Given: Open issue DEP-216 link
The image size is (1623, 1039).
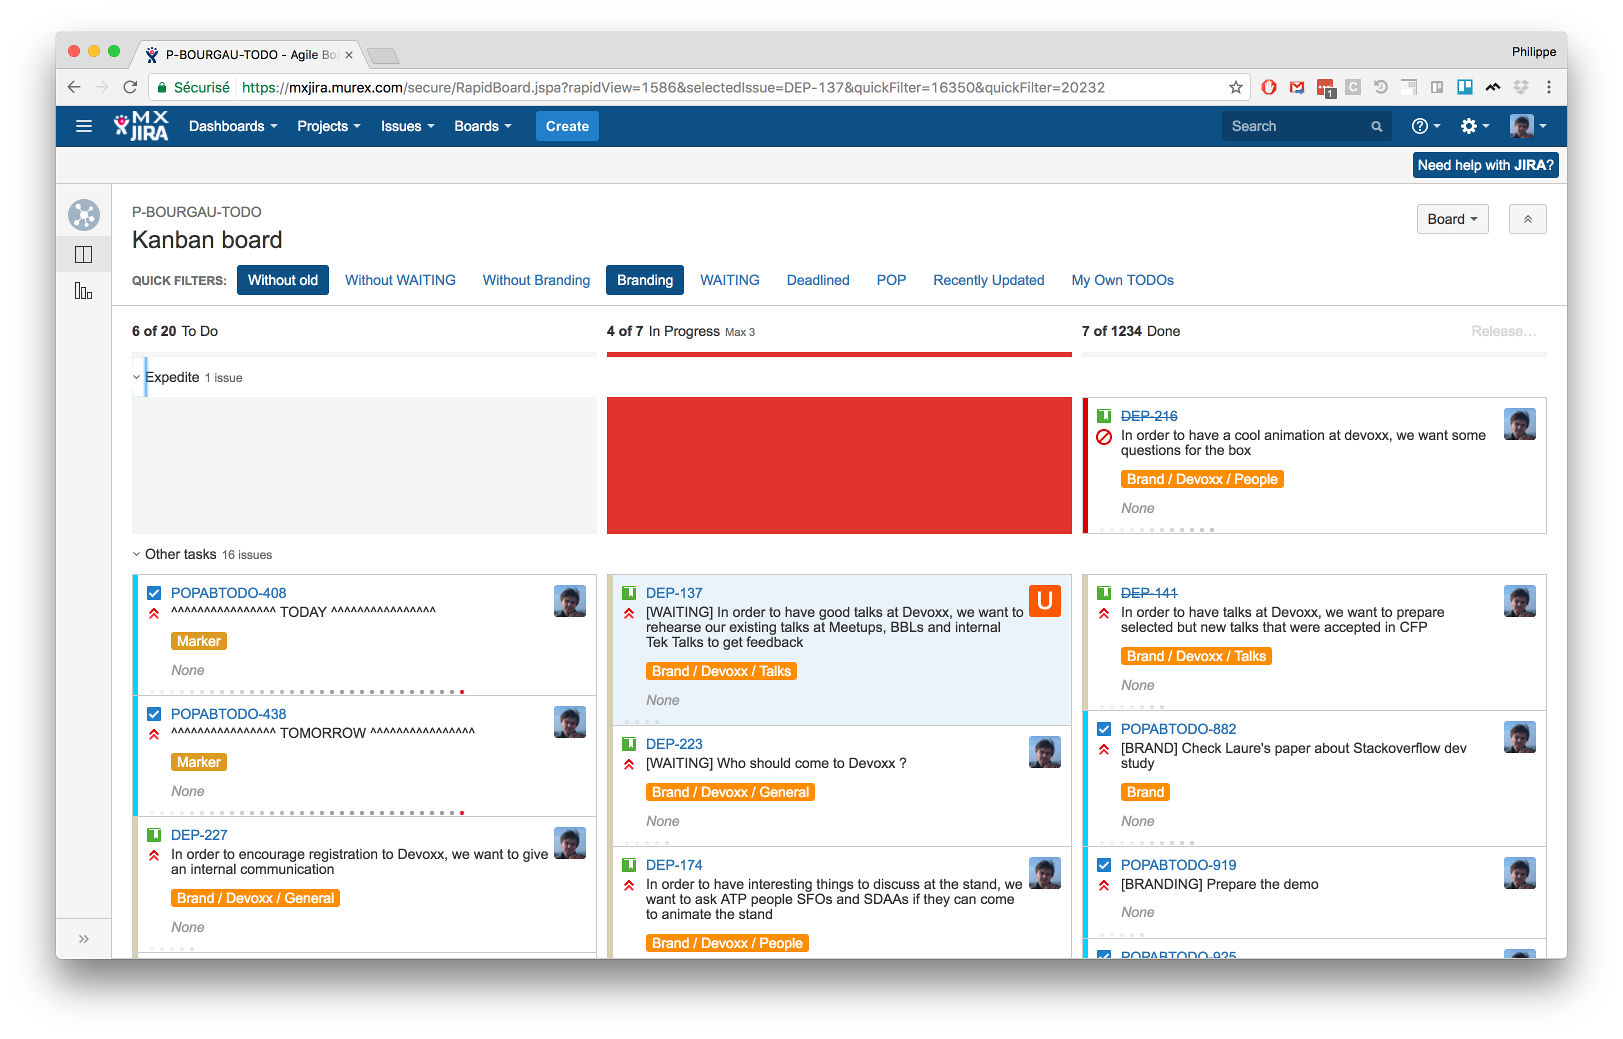Looking at the screenshot, I should [x=1149, y=416].
